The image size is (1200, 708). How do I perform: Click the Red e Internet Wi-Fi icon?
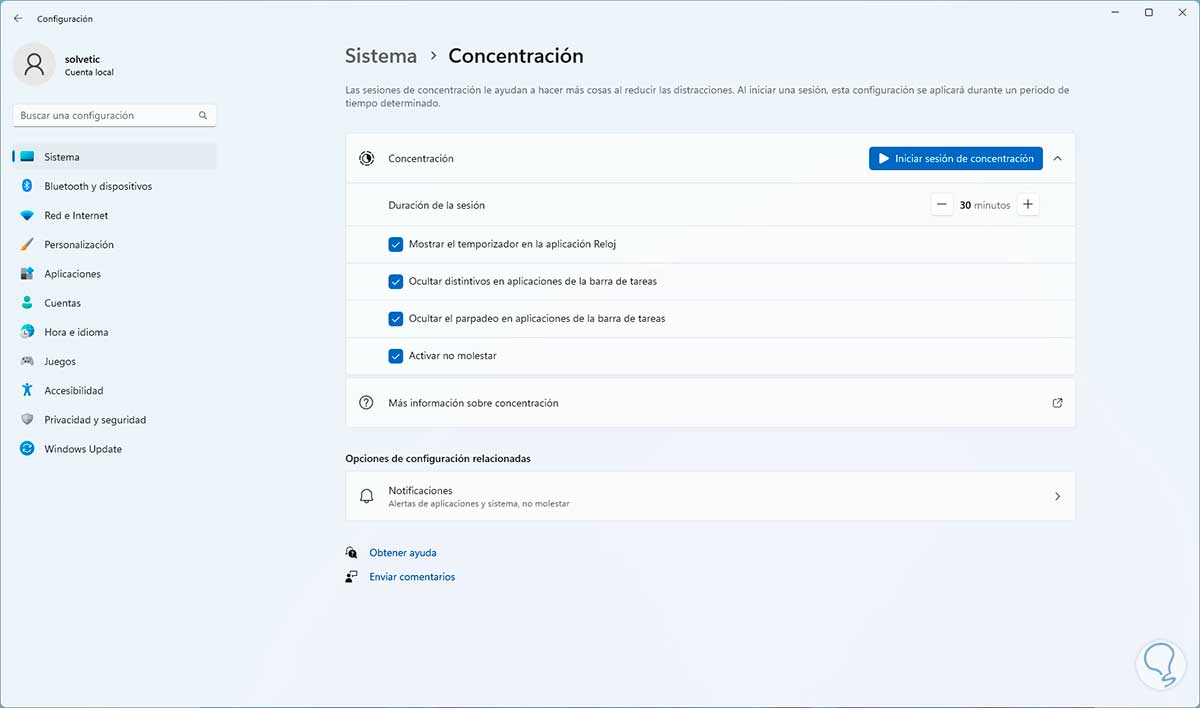click(27, 215)
